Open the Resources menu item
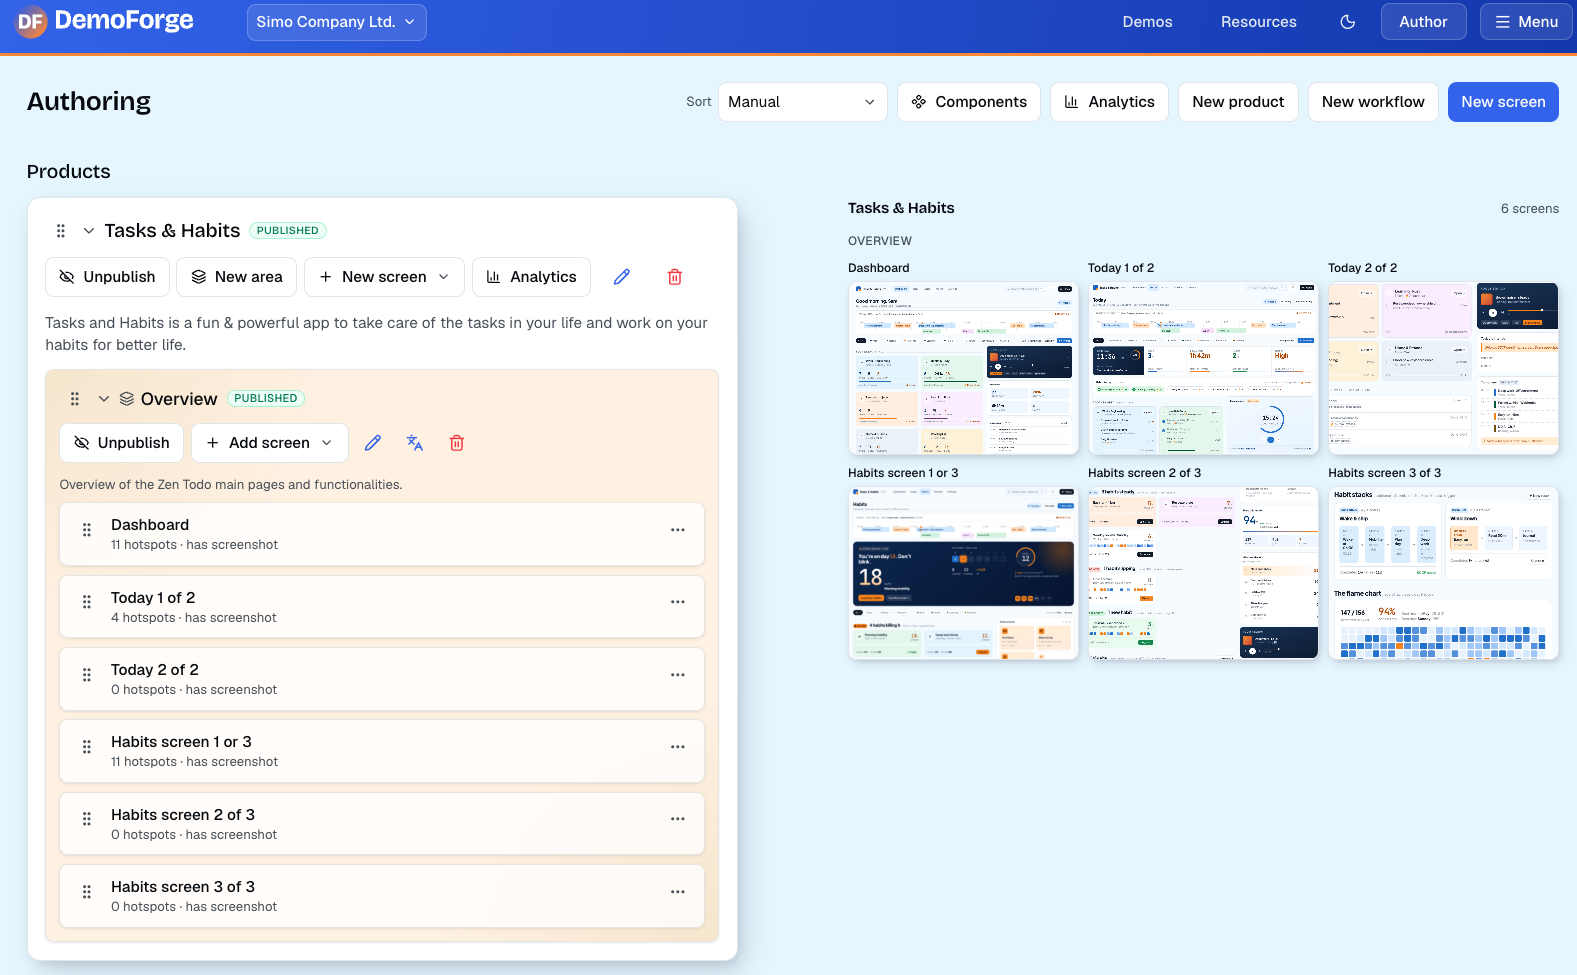This screenshot has height=975, width=1577. tap(1258, 22)
